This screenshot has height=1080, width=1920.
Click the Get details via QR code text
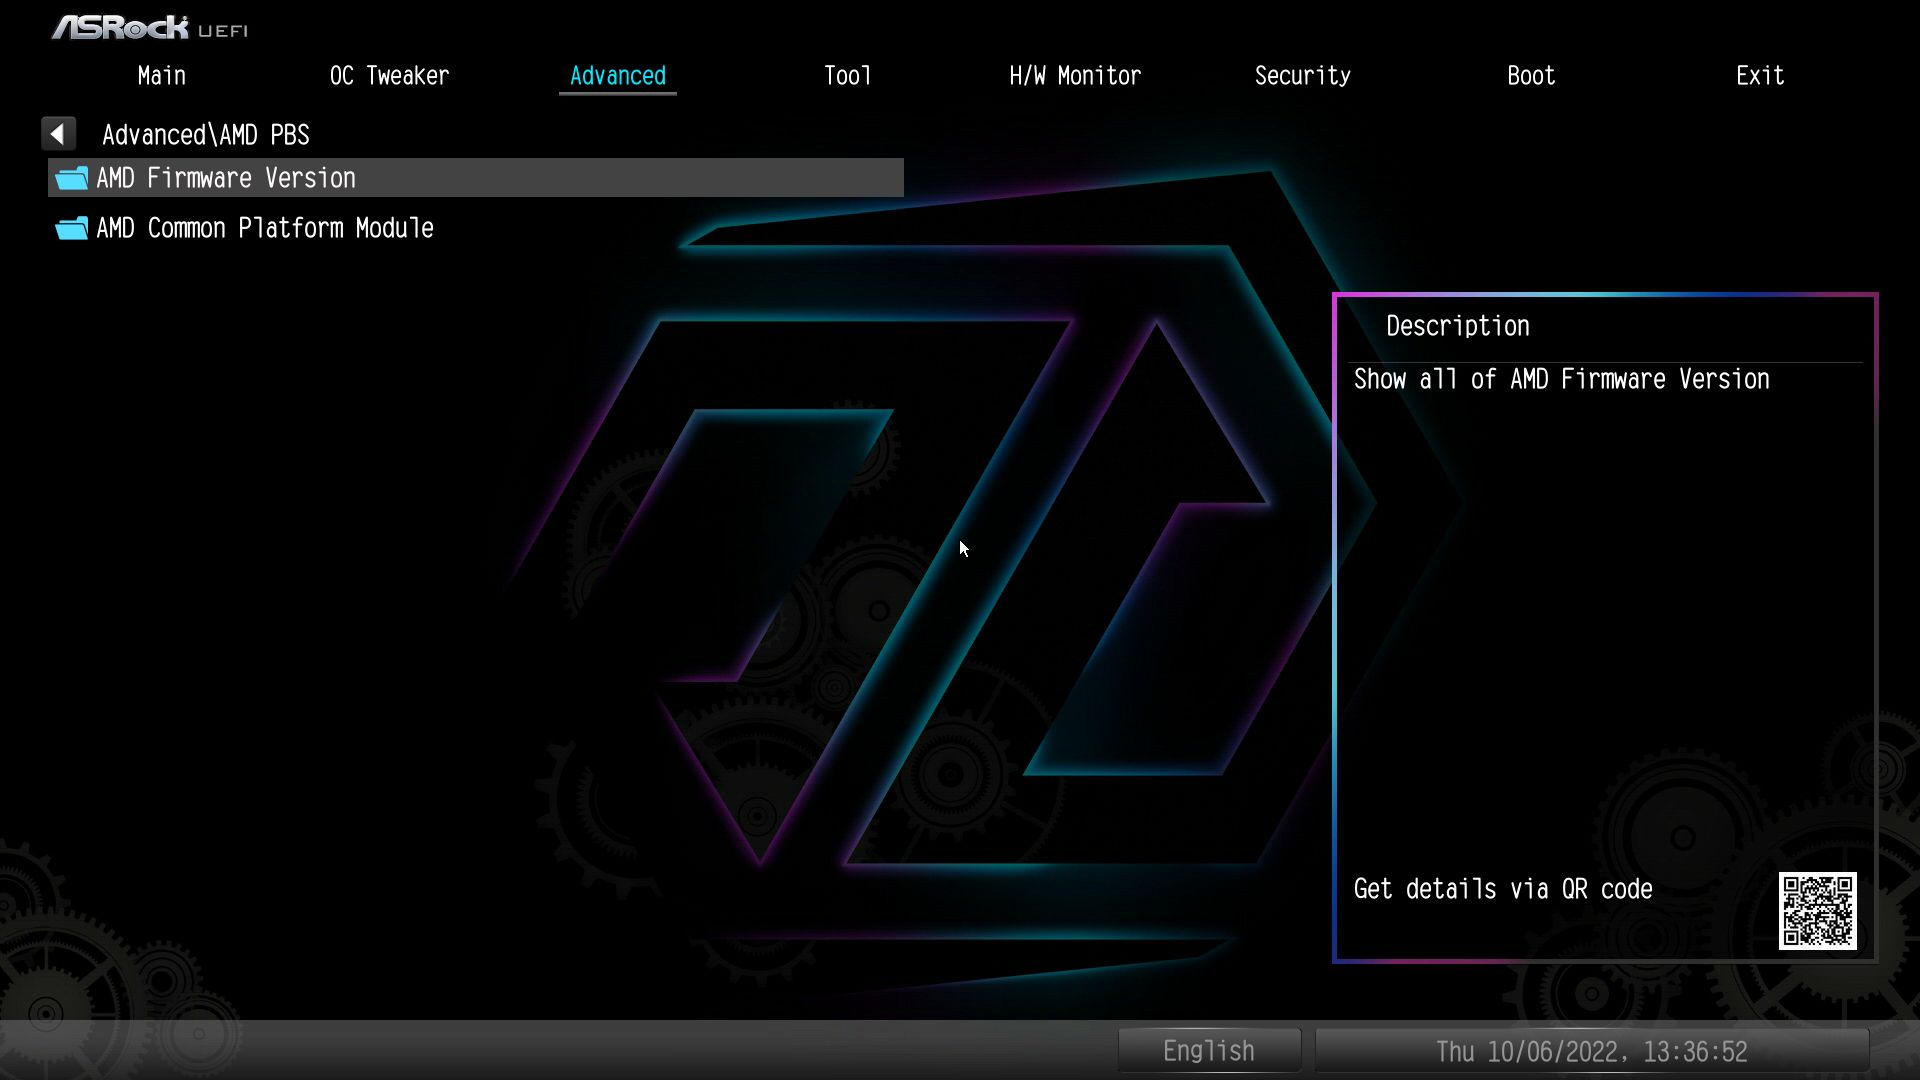tap(1502, 889)
